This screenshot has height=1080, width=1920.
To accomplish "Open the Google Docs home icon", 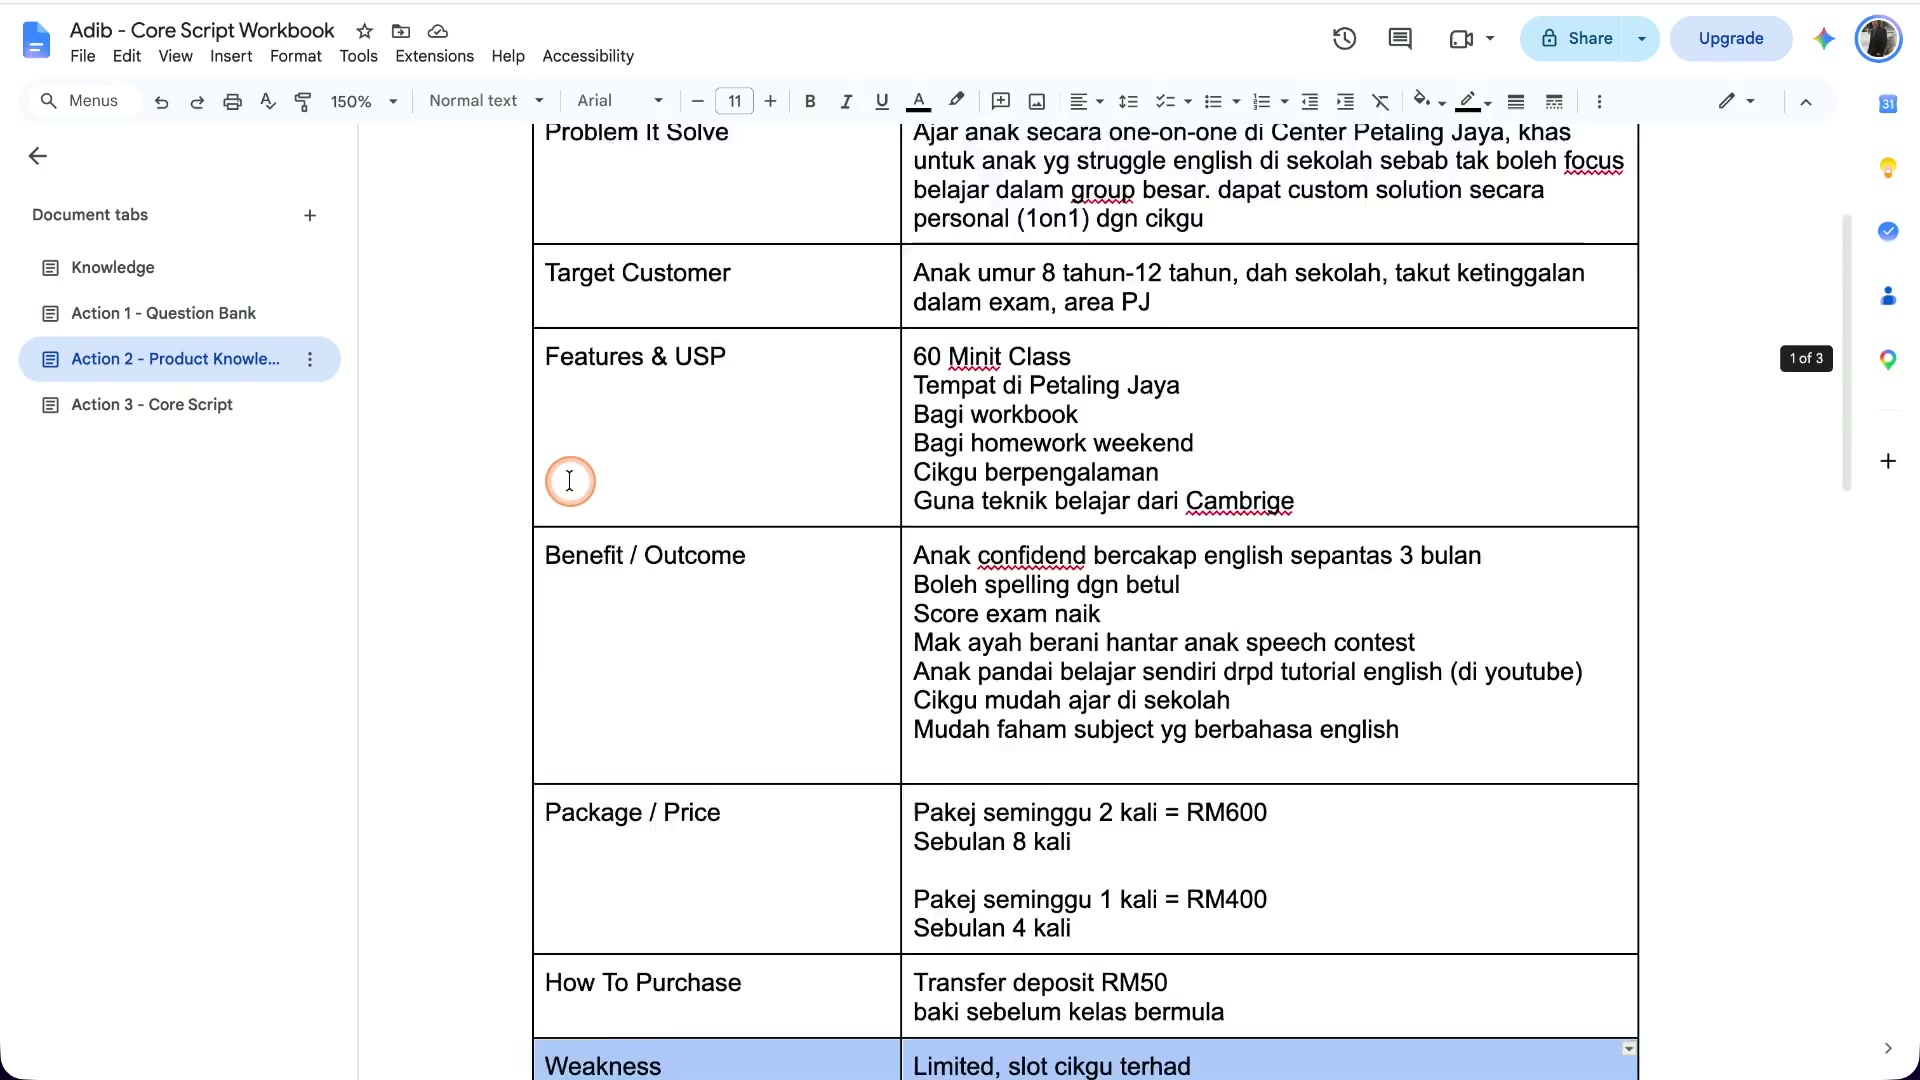I will (36, 40).
